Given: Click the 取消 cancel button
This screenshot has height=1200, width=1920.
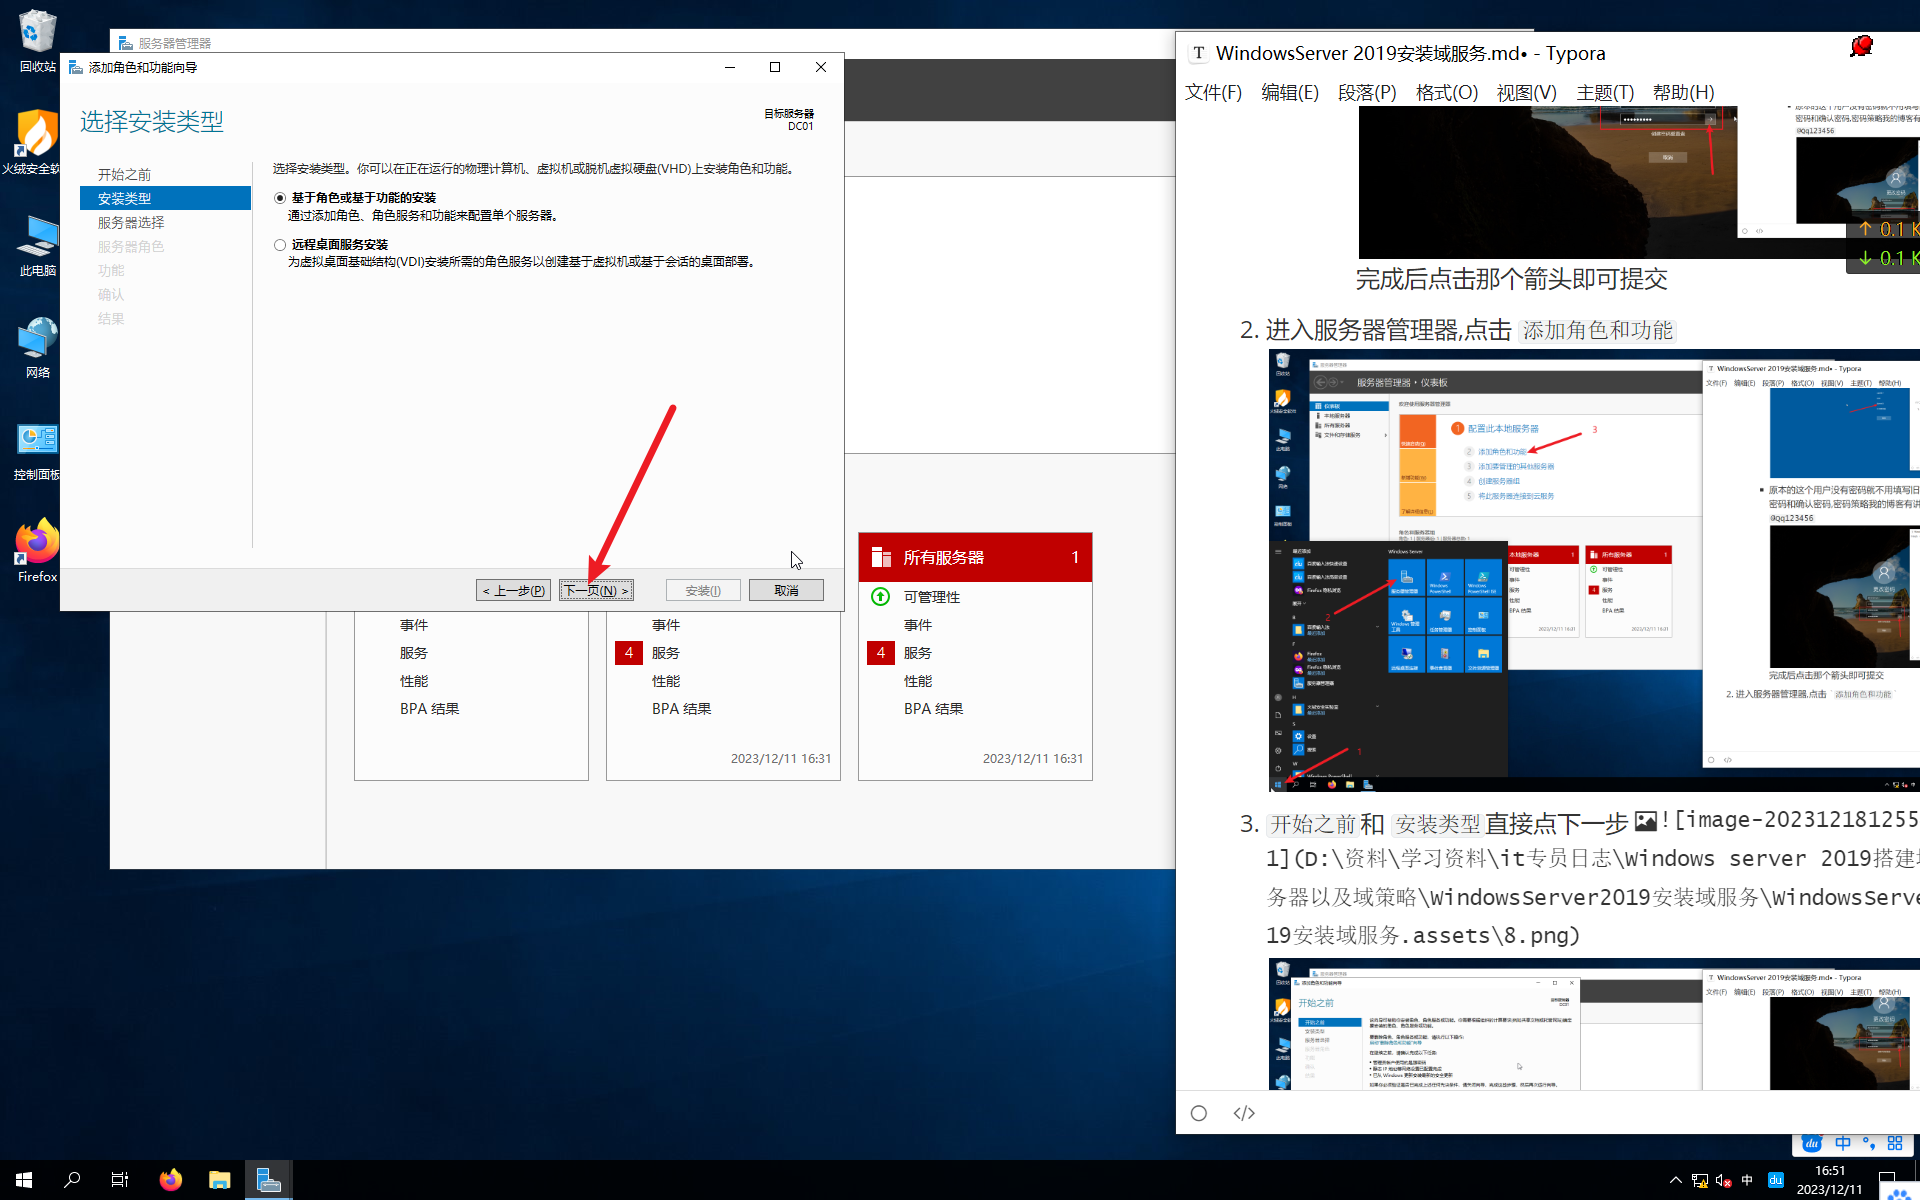Looking at the screenshot, I should pos(786,591).
